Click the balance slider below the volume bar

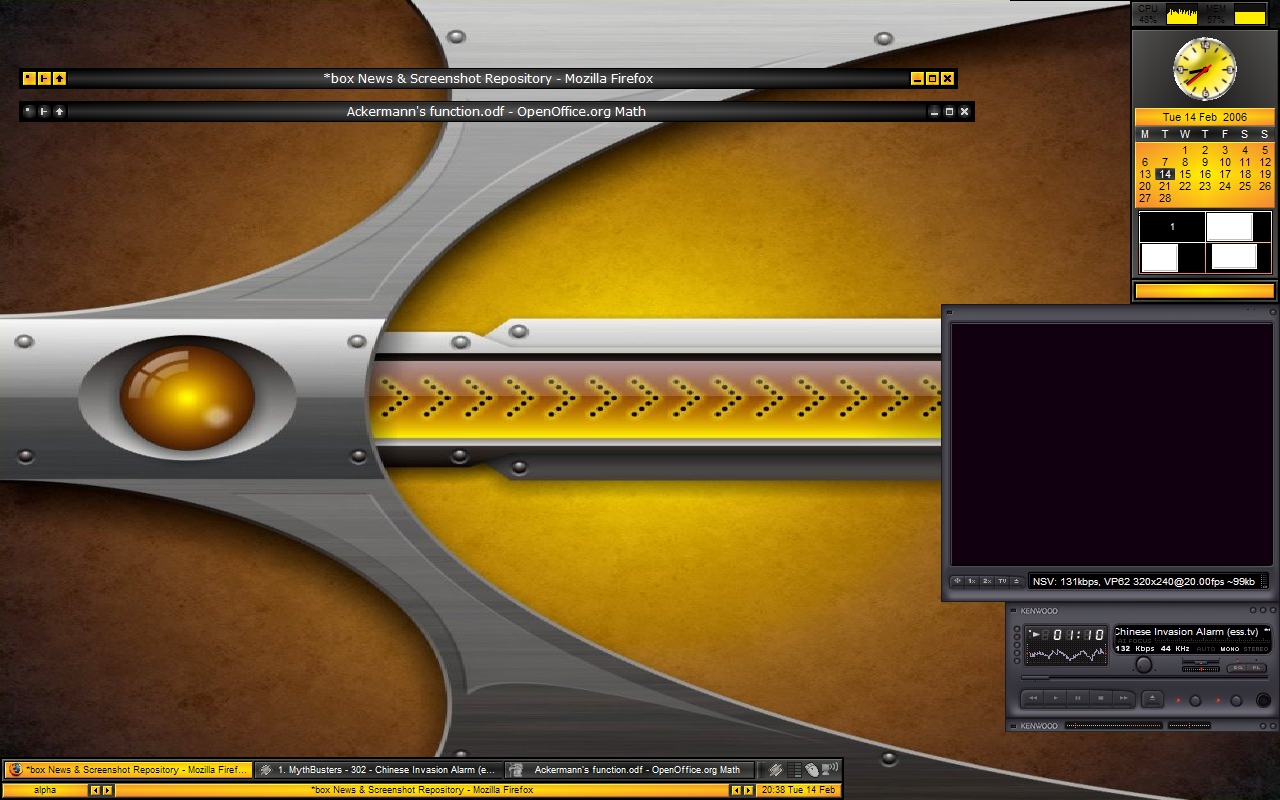(x=1201, y=669)
